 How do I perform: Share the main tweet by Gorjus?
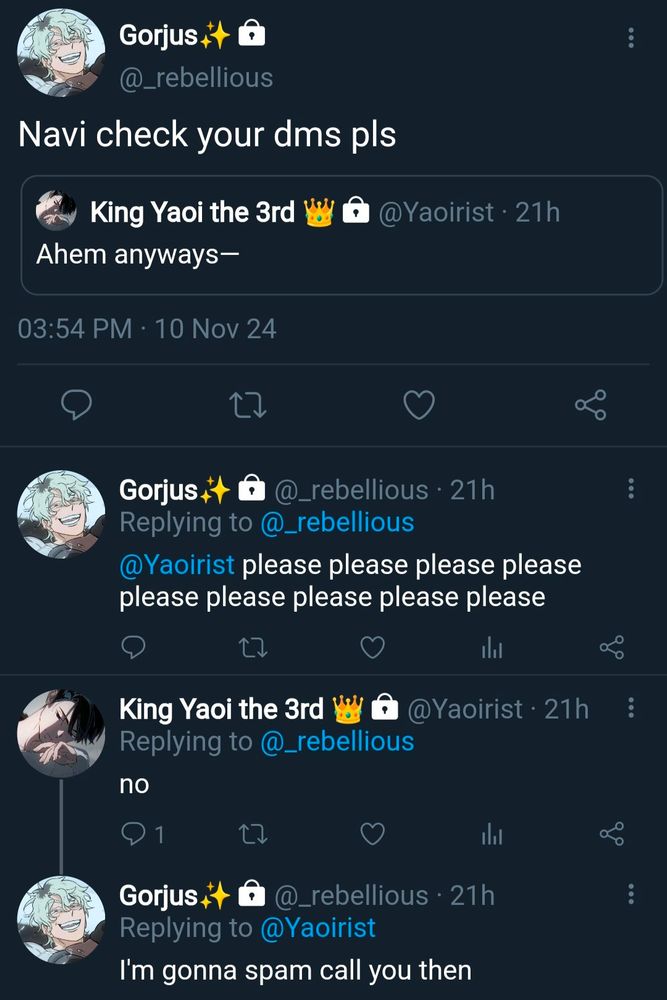[590, 405]
